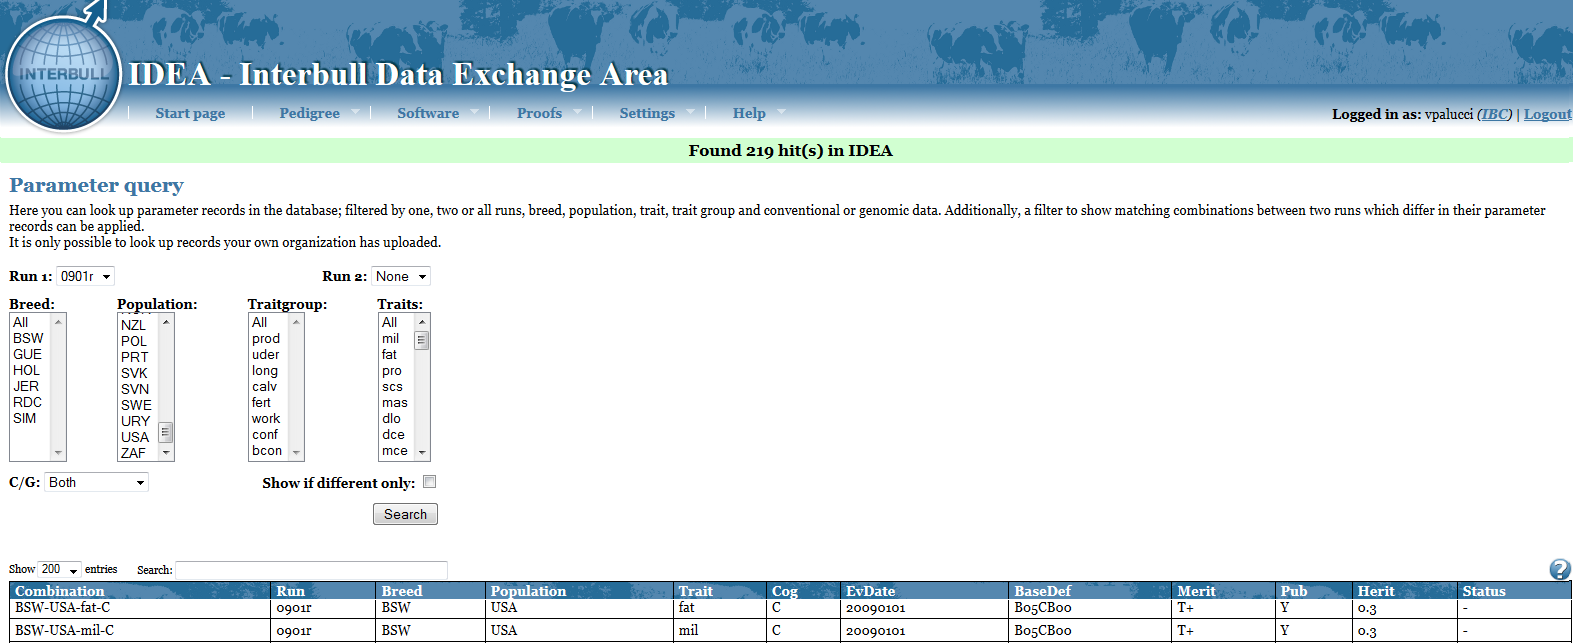Select USA in the Population list
The height and width of the screenshot is (644, 1573).
point(135,437)
